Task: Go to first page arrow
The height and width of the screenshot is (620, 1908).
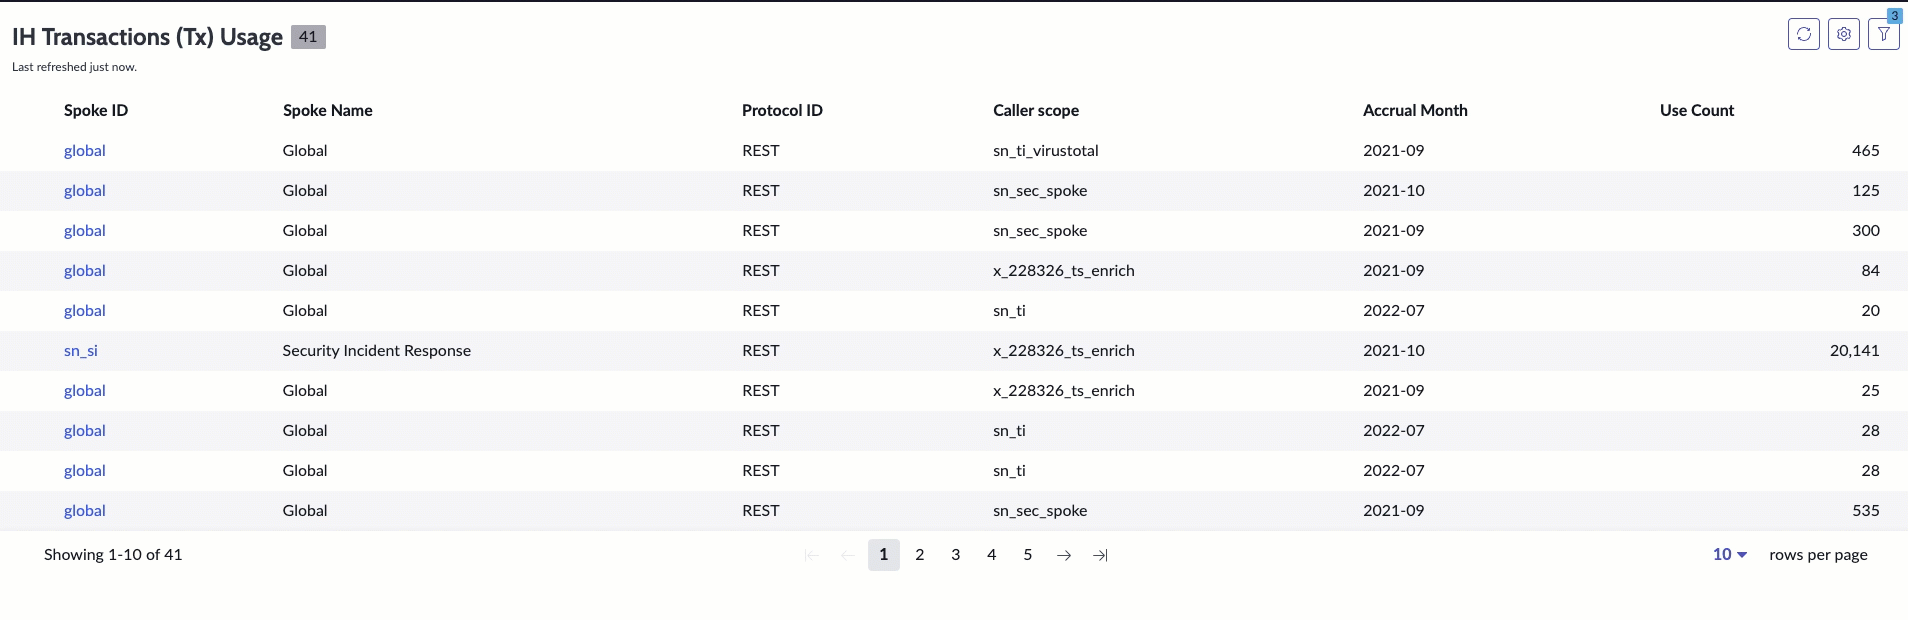Action: coord(812,555)
